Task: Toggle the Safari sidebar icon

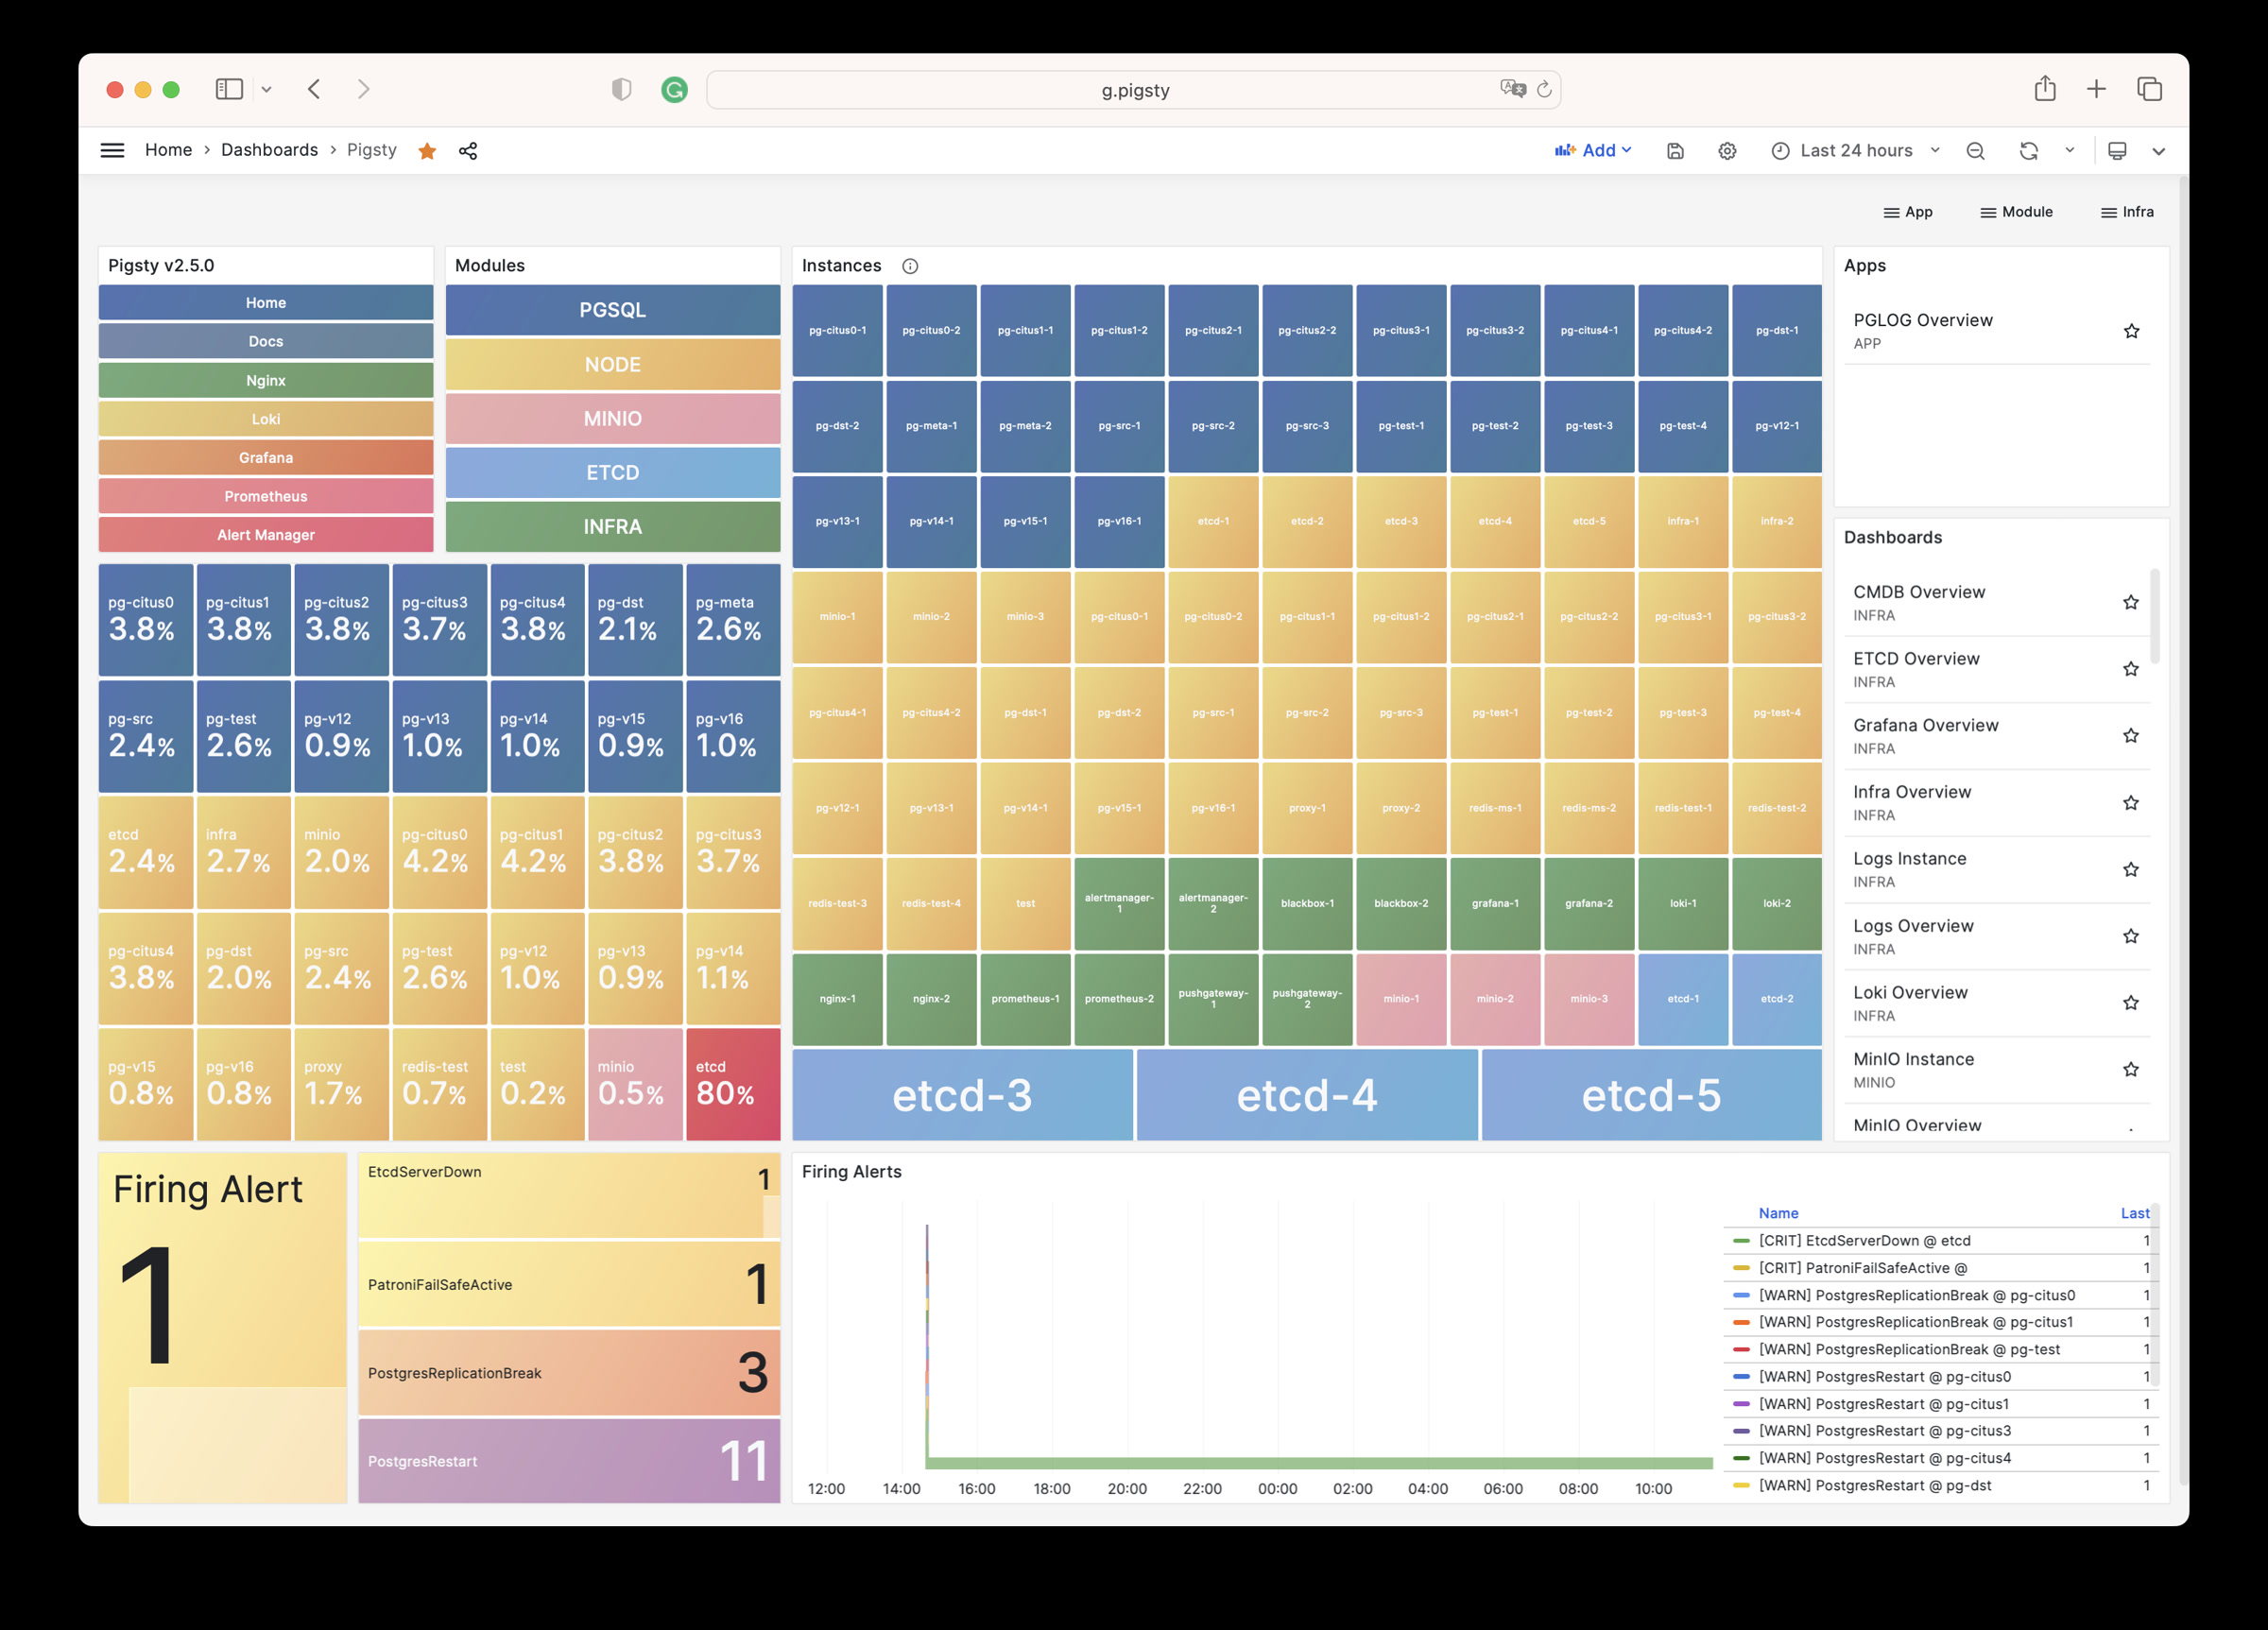Action: 229,89
